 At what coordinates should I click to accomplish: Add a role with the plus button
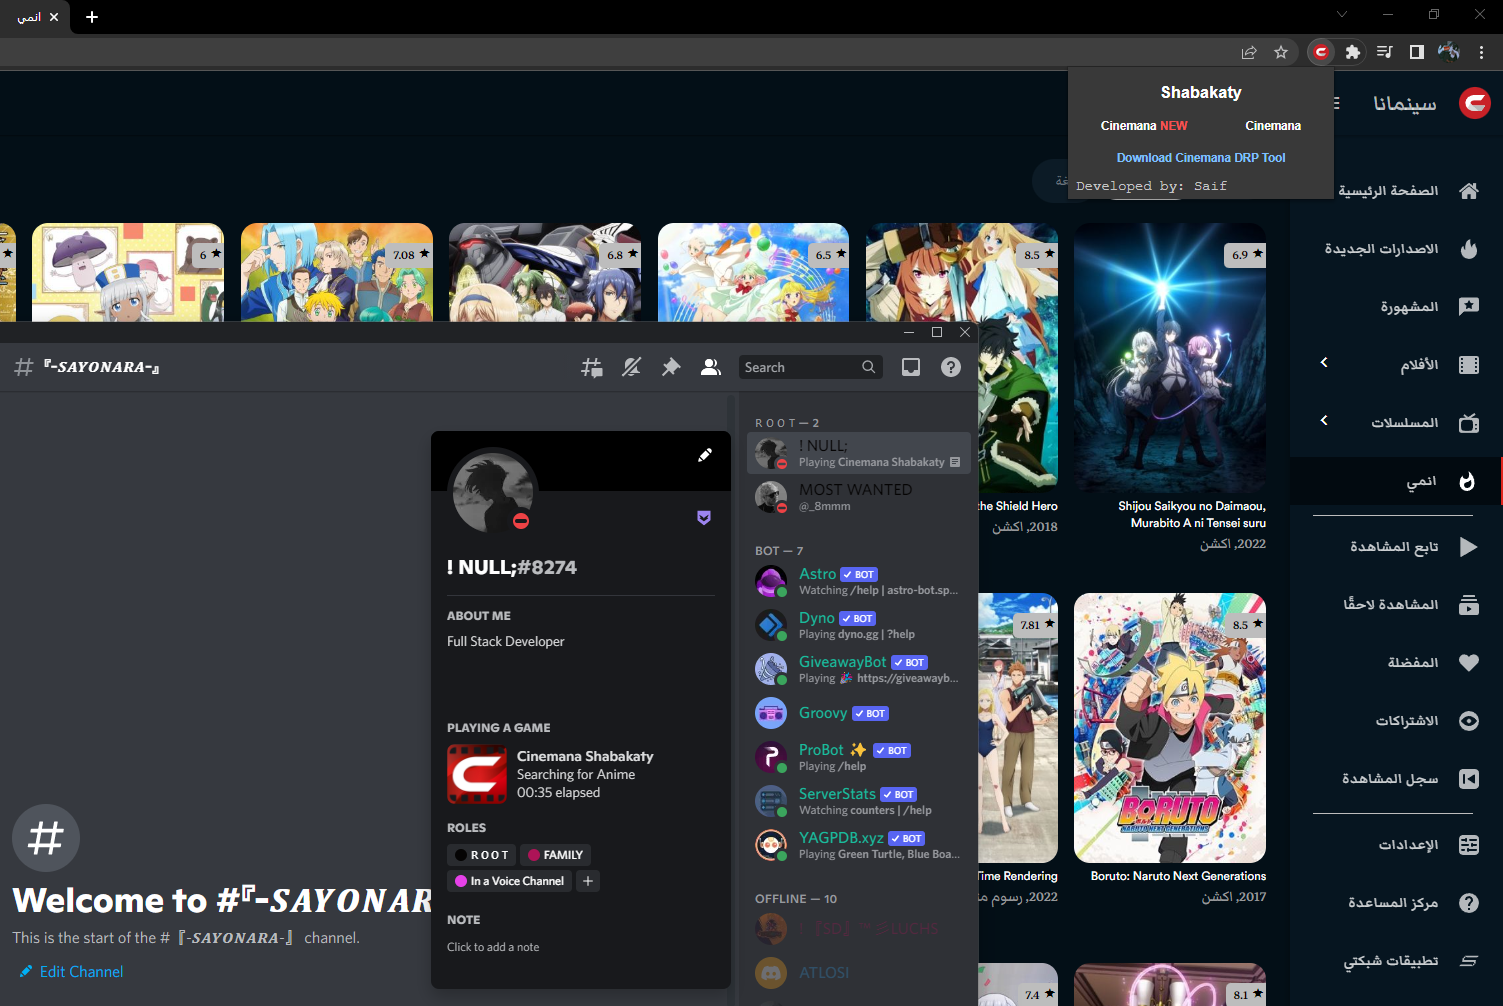pyautogui.click(x=588, y=881)
